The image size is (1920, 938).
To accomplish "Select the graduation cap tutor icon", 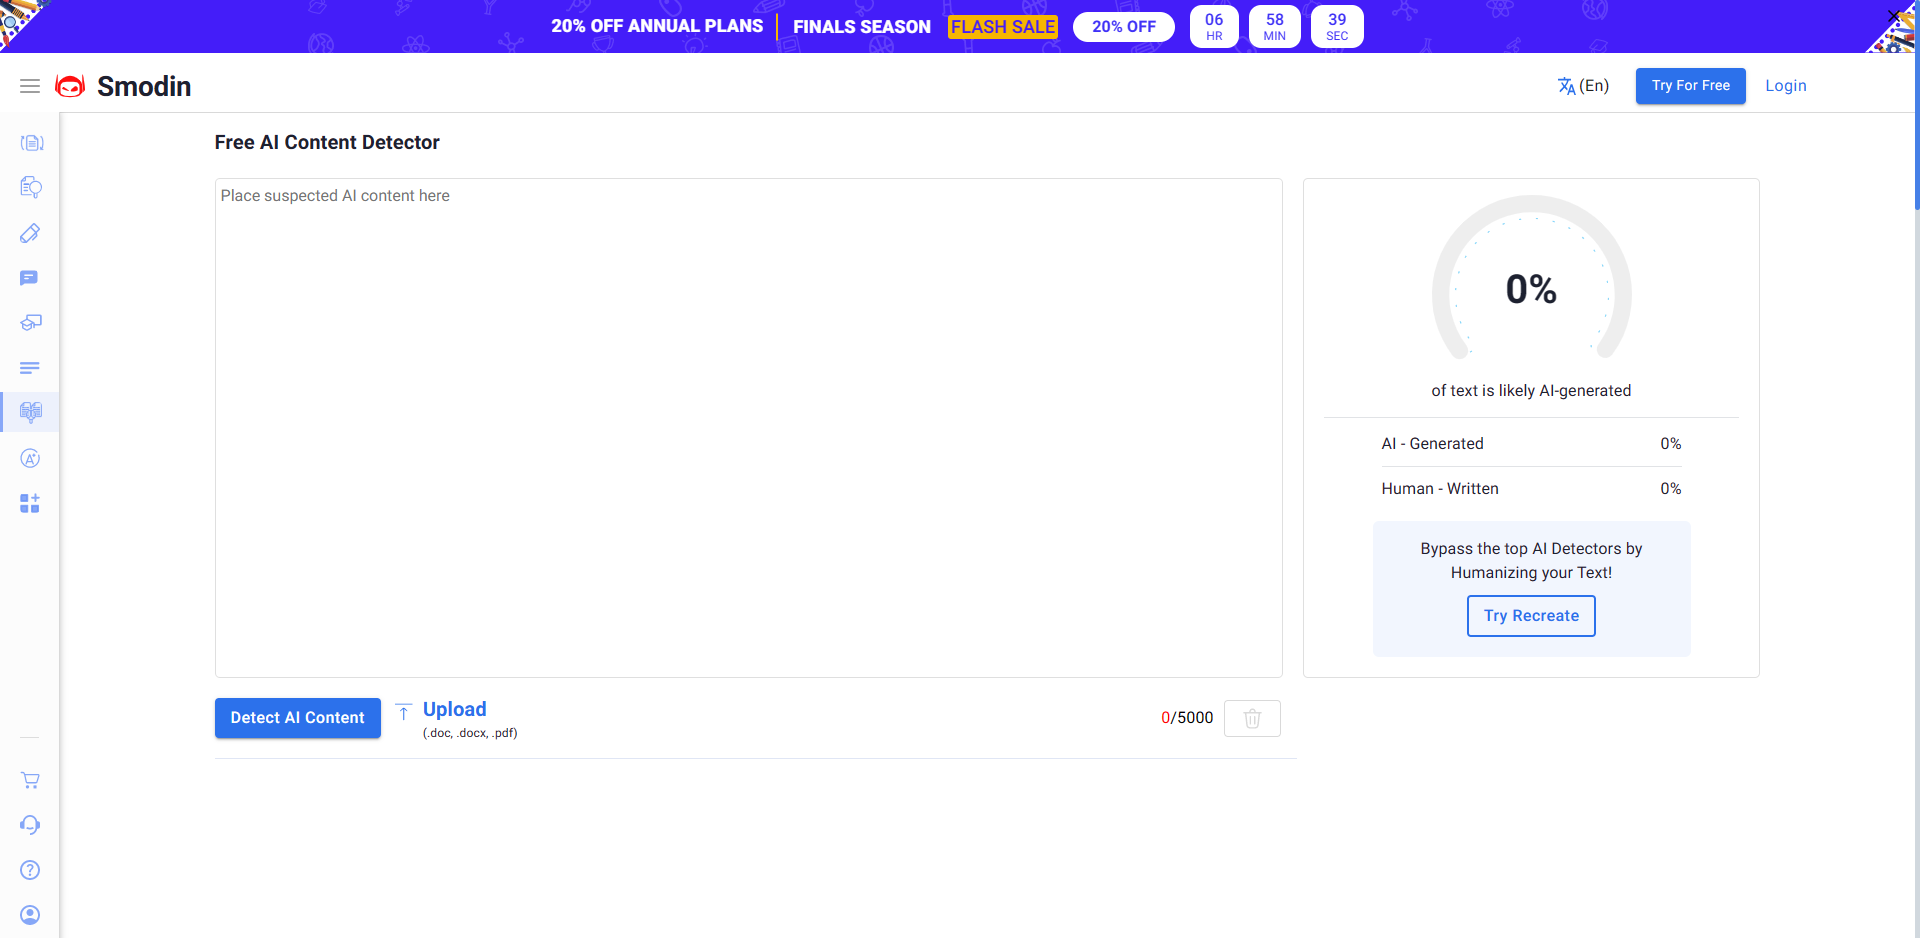I will (x=31, y=323).
